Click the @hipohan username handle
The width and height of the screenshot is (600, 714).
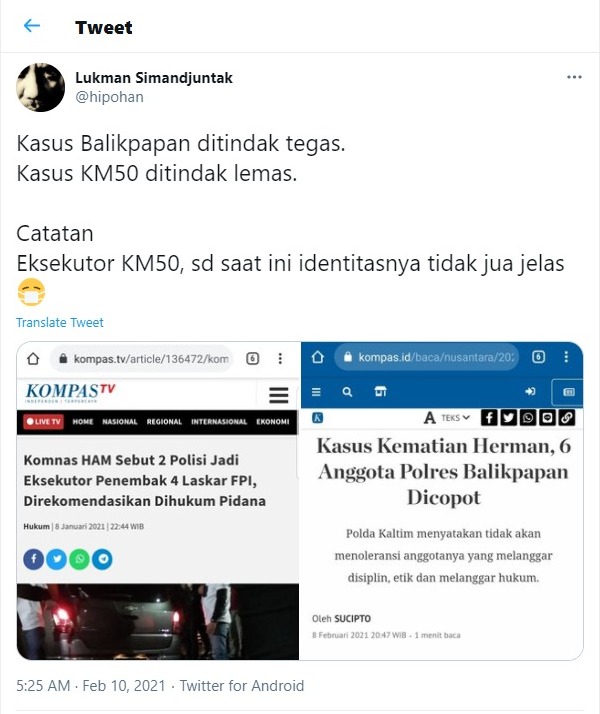click(109, 97)
